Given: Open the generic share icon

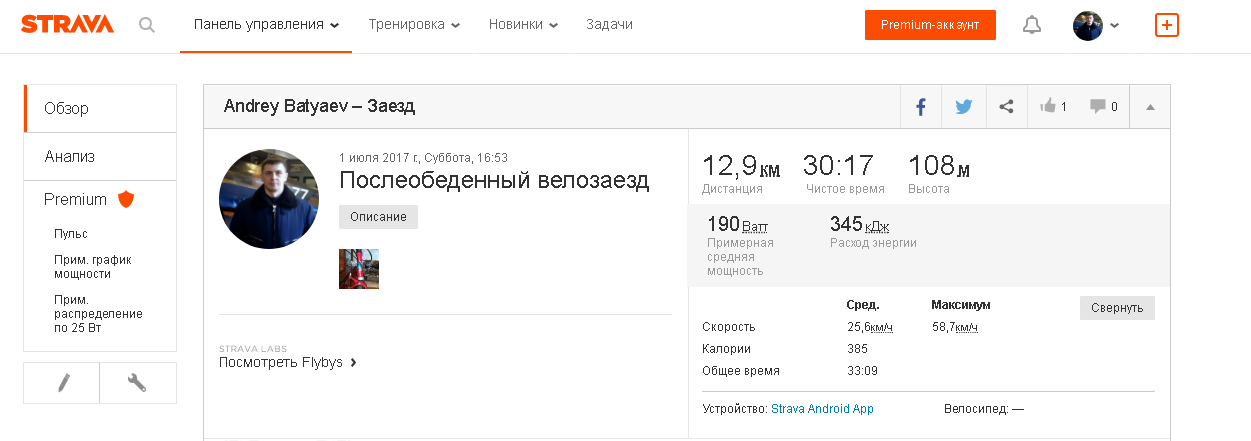Looking at the screenshot, I should point(1007,107).
